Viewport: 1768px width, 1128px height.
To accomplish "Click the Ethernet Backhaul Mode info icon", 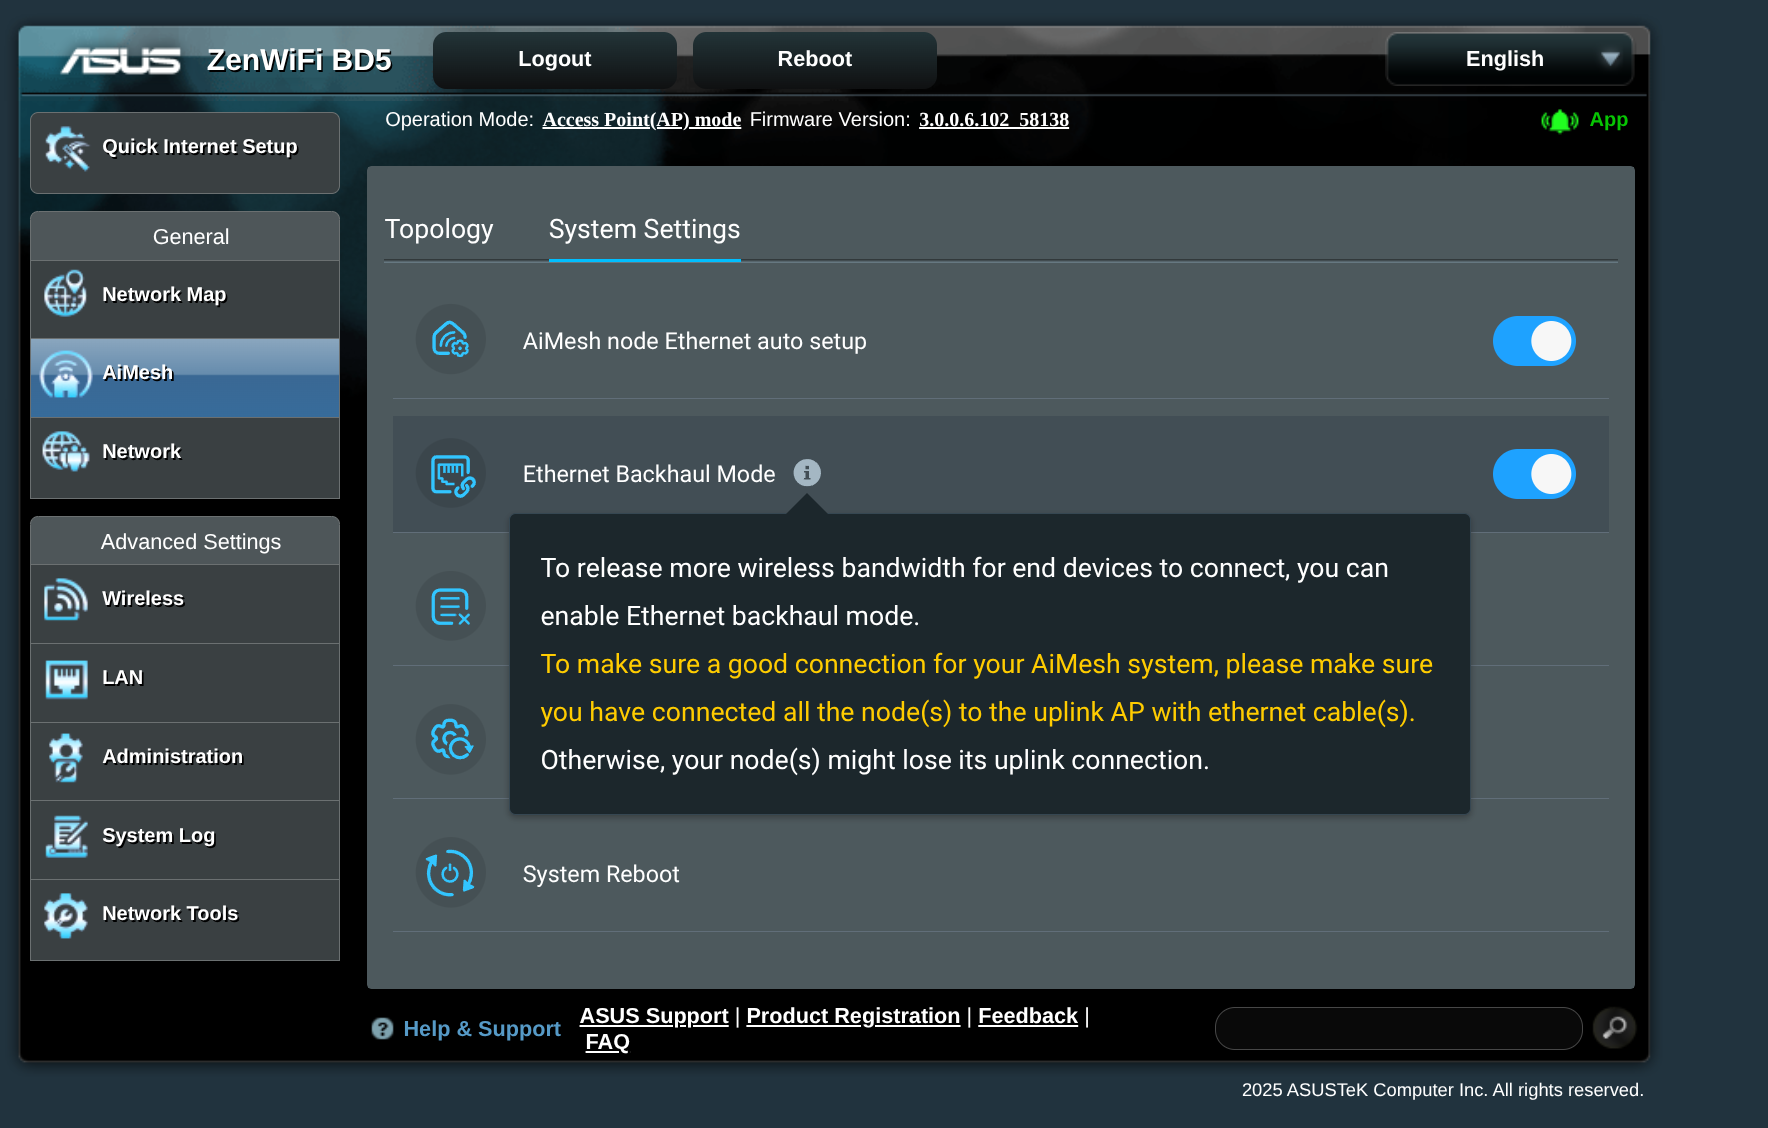I will click(807, 473).
